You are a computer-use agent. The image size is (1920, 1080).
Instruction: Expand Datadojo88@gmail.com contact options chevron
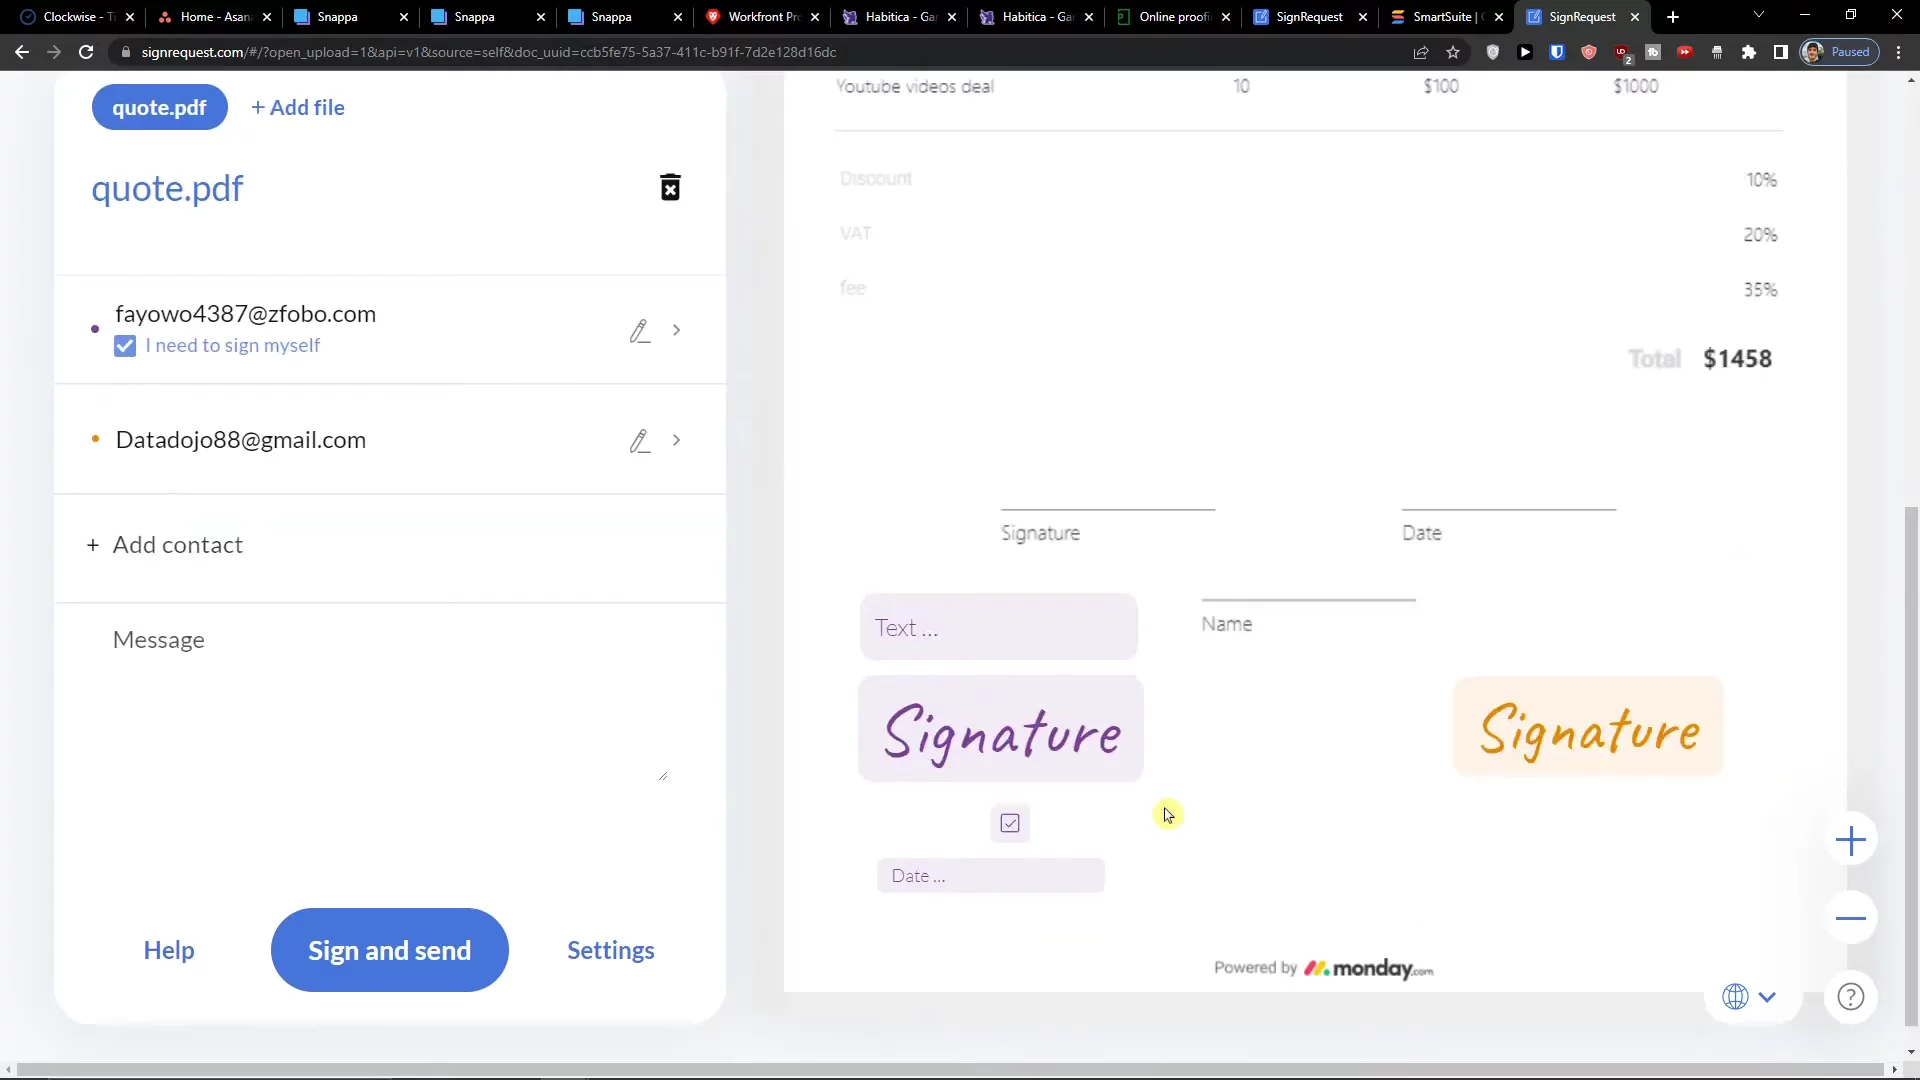tap(677, 440)
